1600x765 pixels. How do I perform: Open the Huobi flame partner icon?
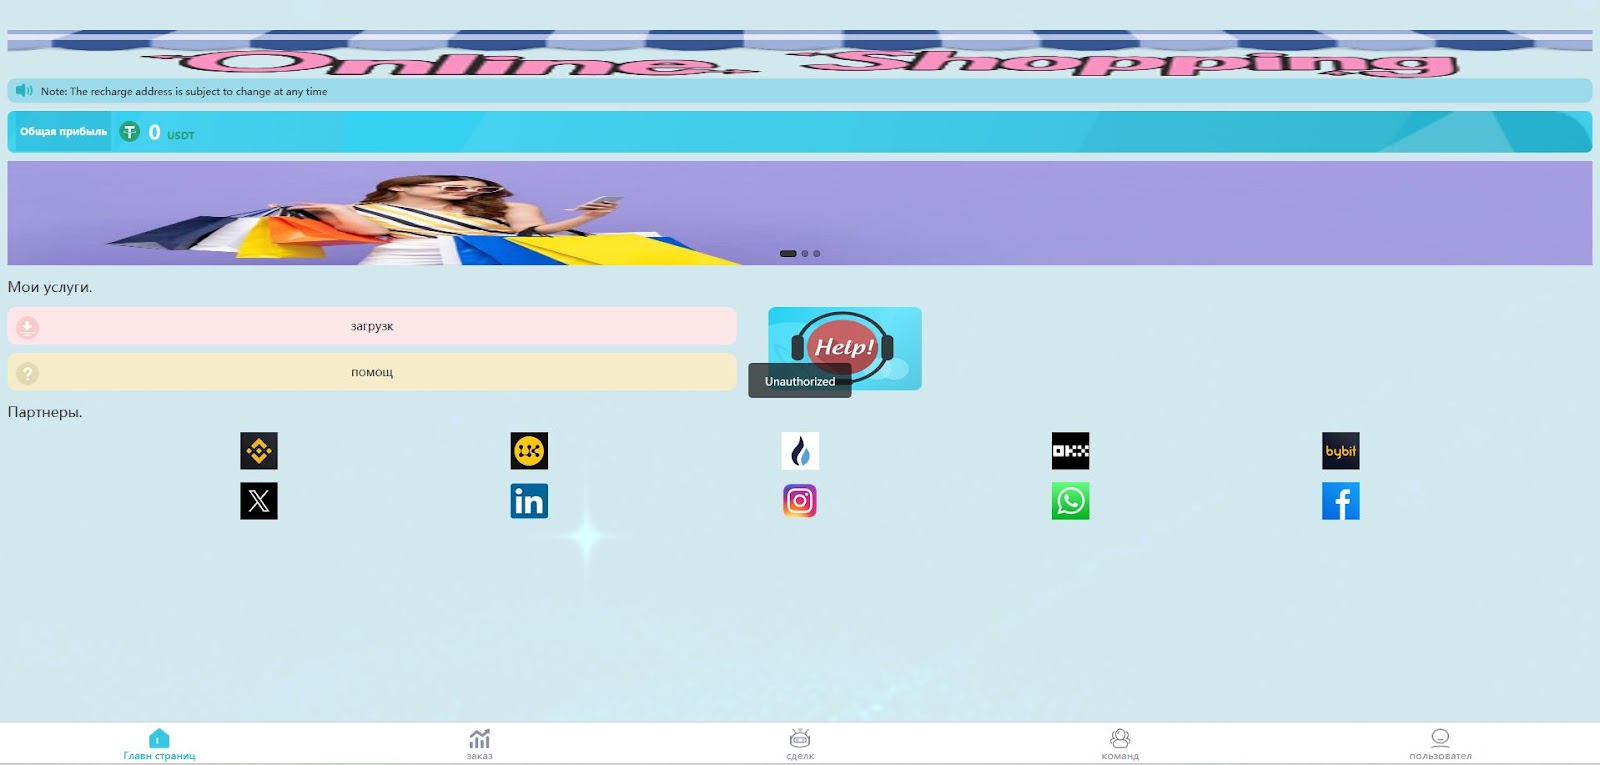point(800,451)
